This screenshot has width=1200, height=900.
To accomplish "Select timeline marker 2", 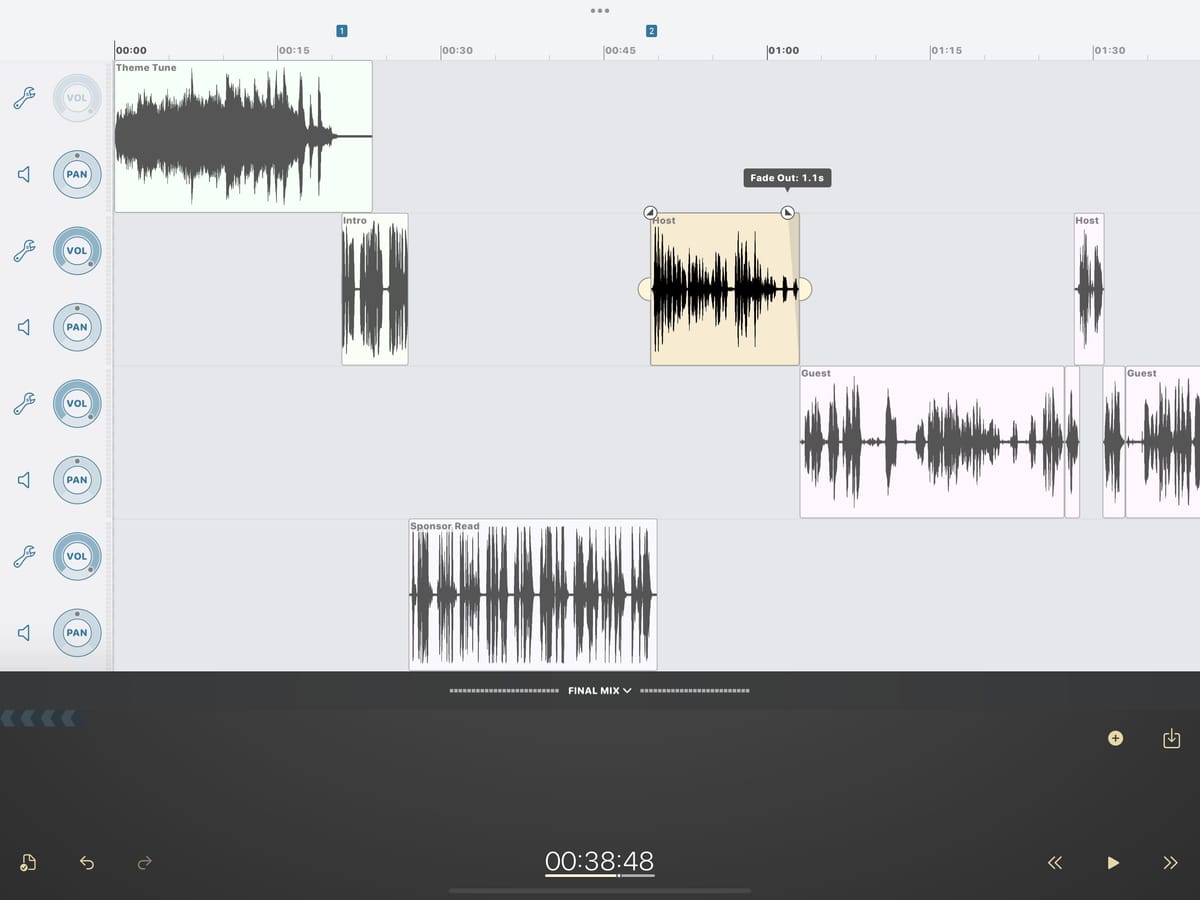I will click(651, 31).
